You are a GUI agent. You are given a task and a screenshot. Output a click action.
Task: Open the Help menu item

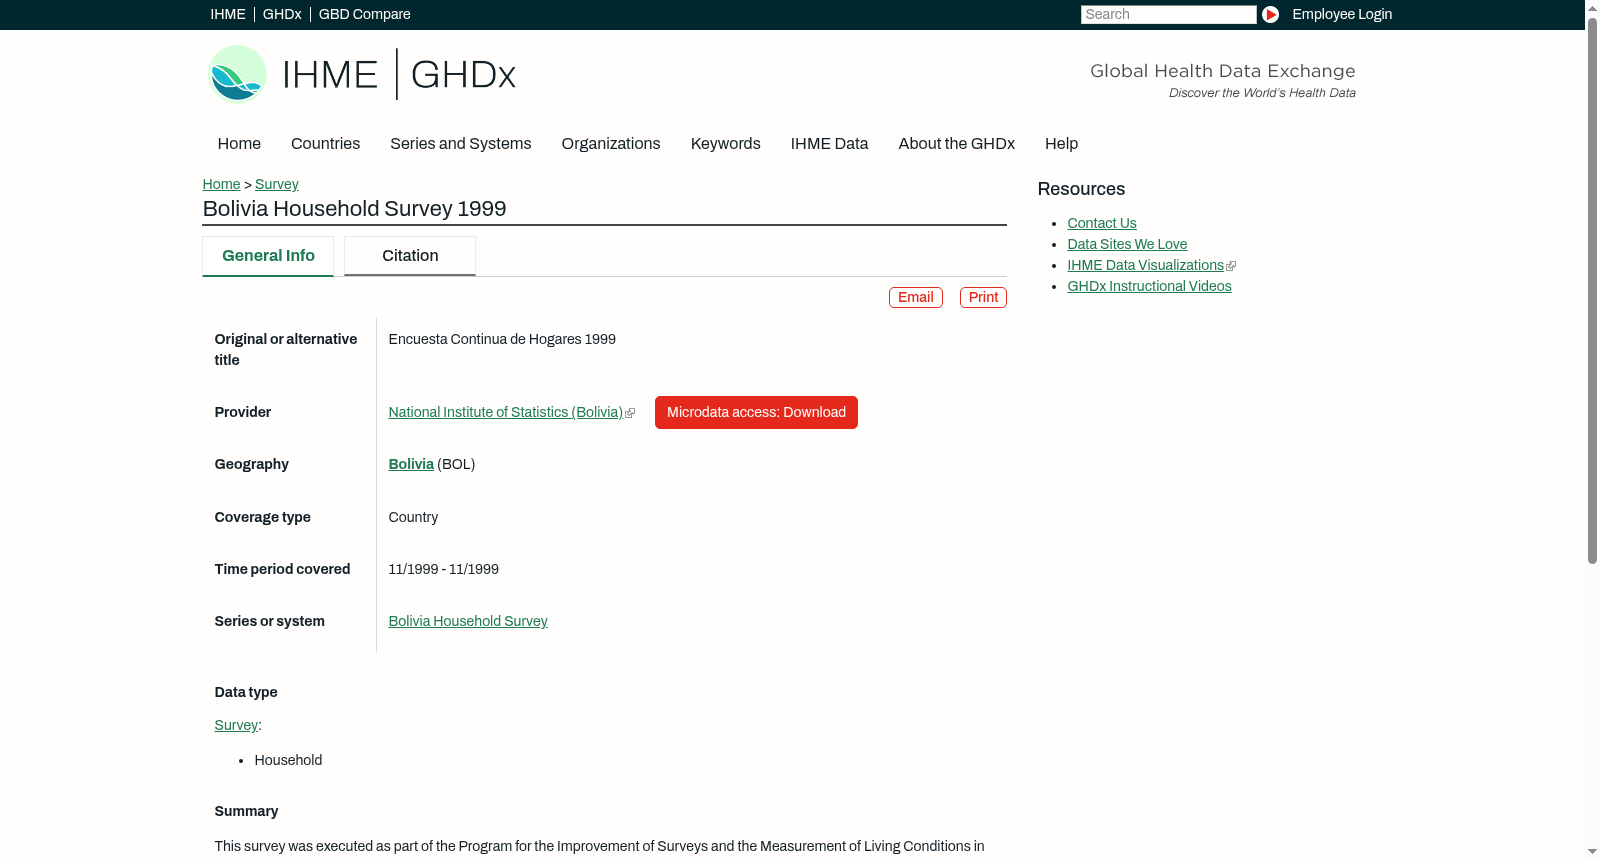click(1061, 144)
